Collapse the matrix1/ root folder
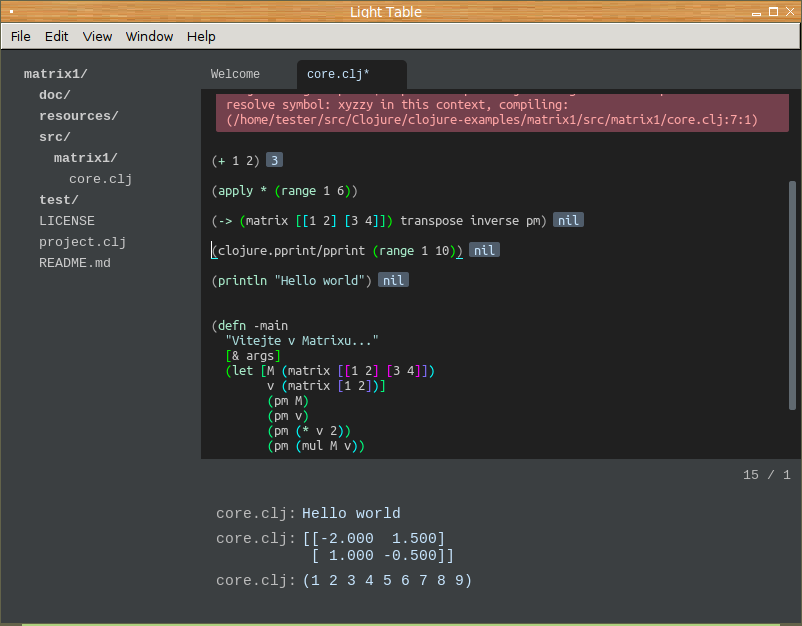Image resolution: width=802 pixels, height=626 pixels. click(x=56, y=74)
